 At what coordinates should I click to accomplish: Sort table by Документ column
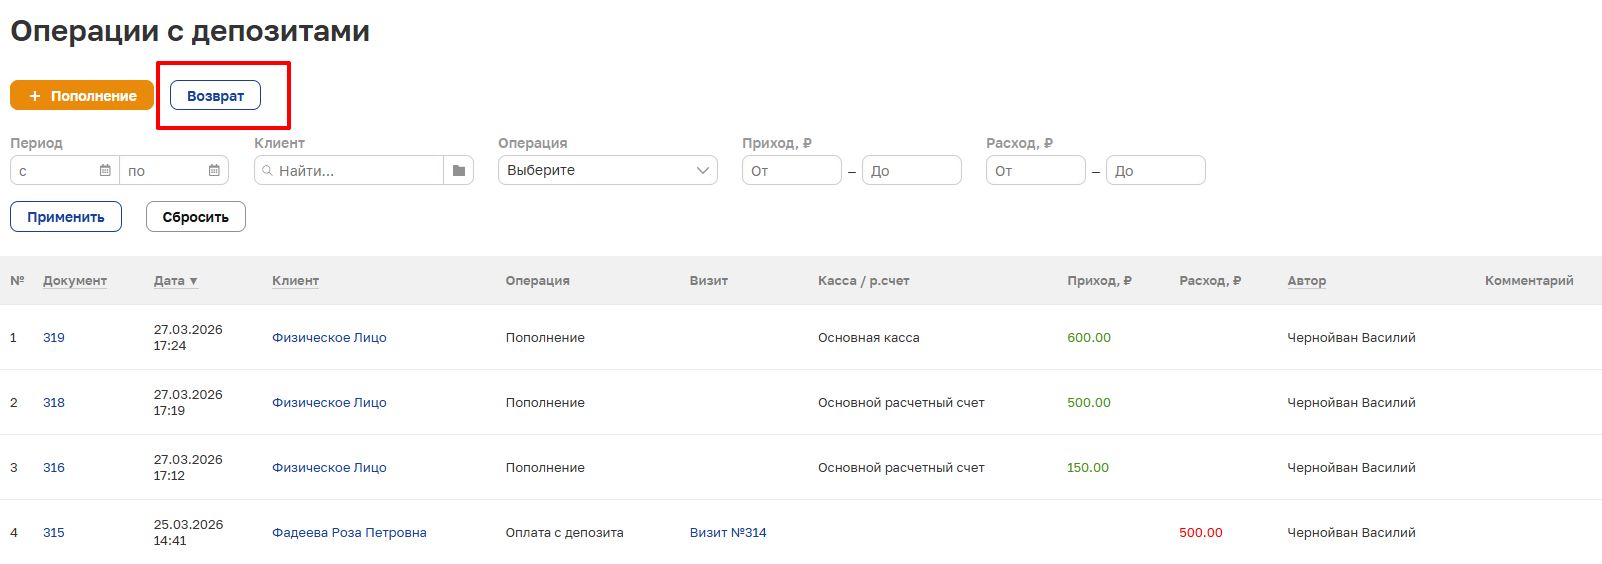point(75,281)
